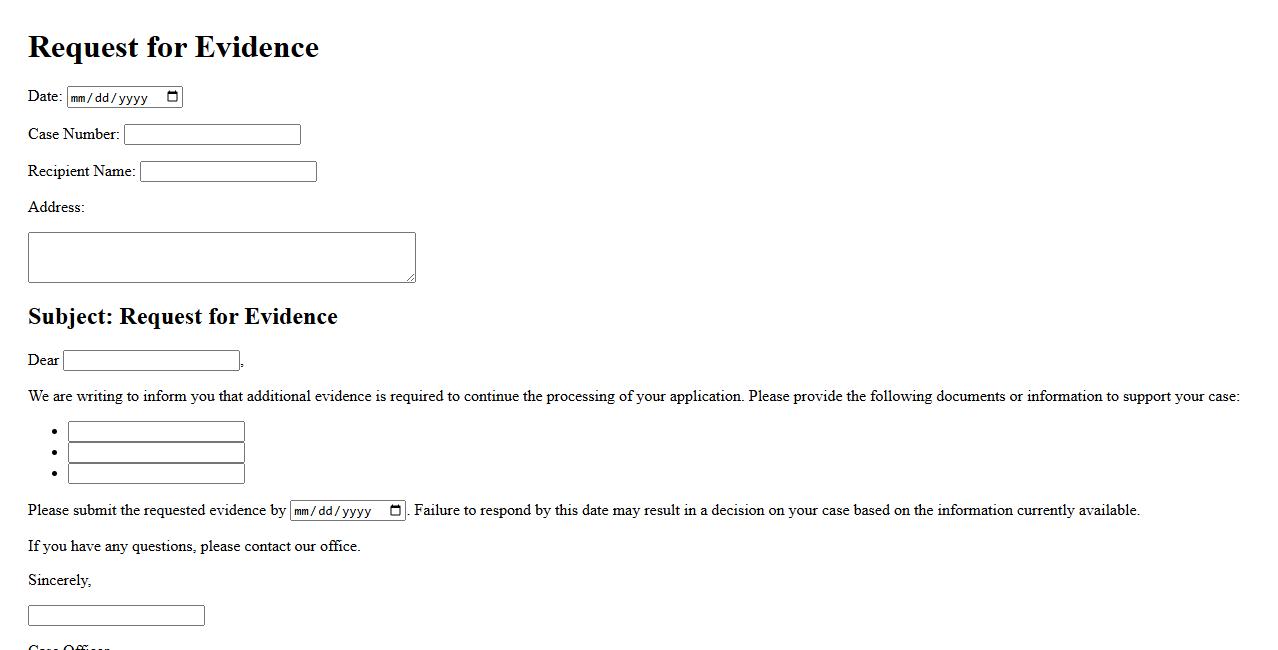Open the calendar picker for the evidence deadline
The image size is (1278, 650).
tap(396, 511)
